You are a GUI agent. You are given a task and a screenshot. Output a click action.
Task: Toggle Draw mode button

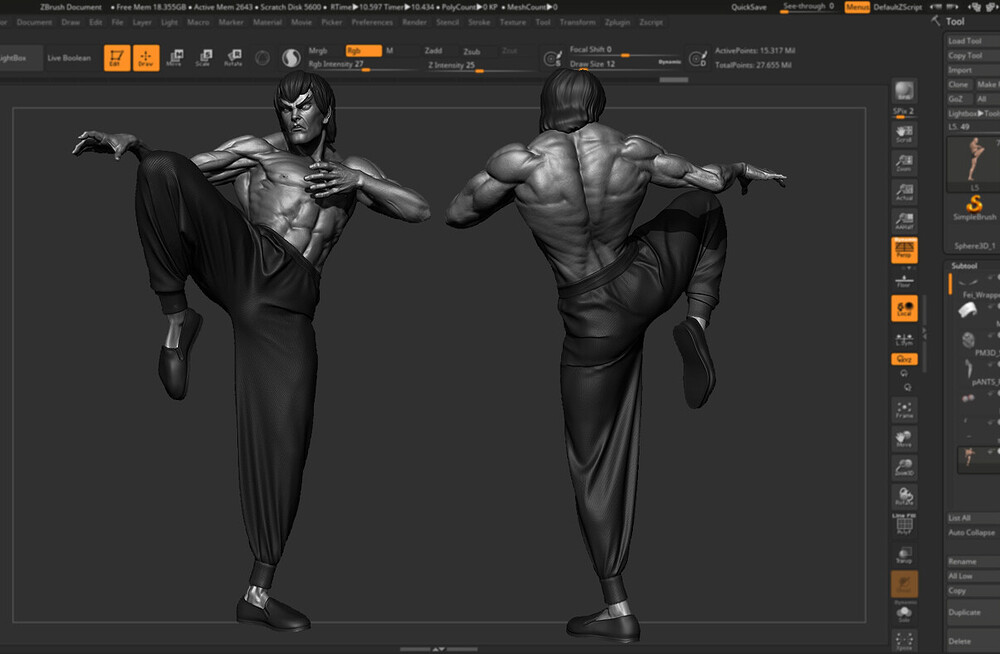(146, 58)
